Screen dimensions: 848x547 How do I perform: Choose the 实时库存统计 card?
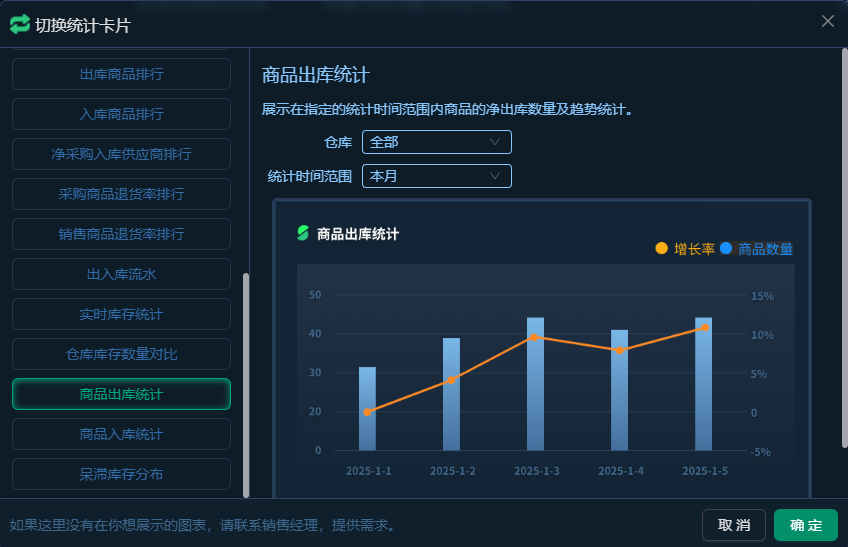[x=121, y=314]
